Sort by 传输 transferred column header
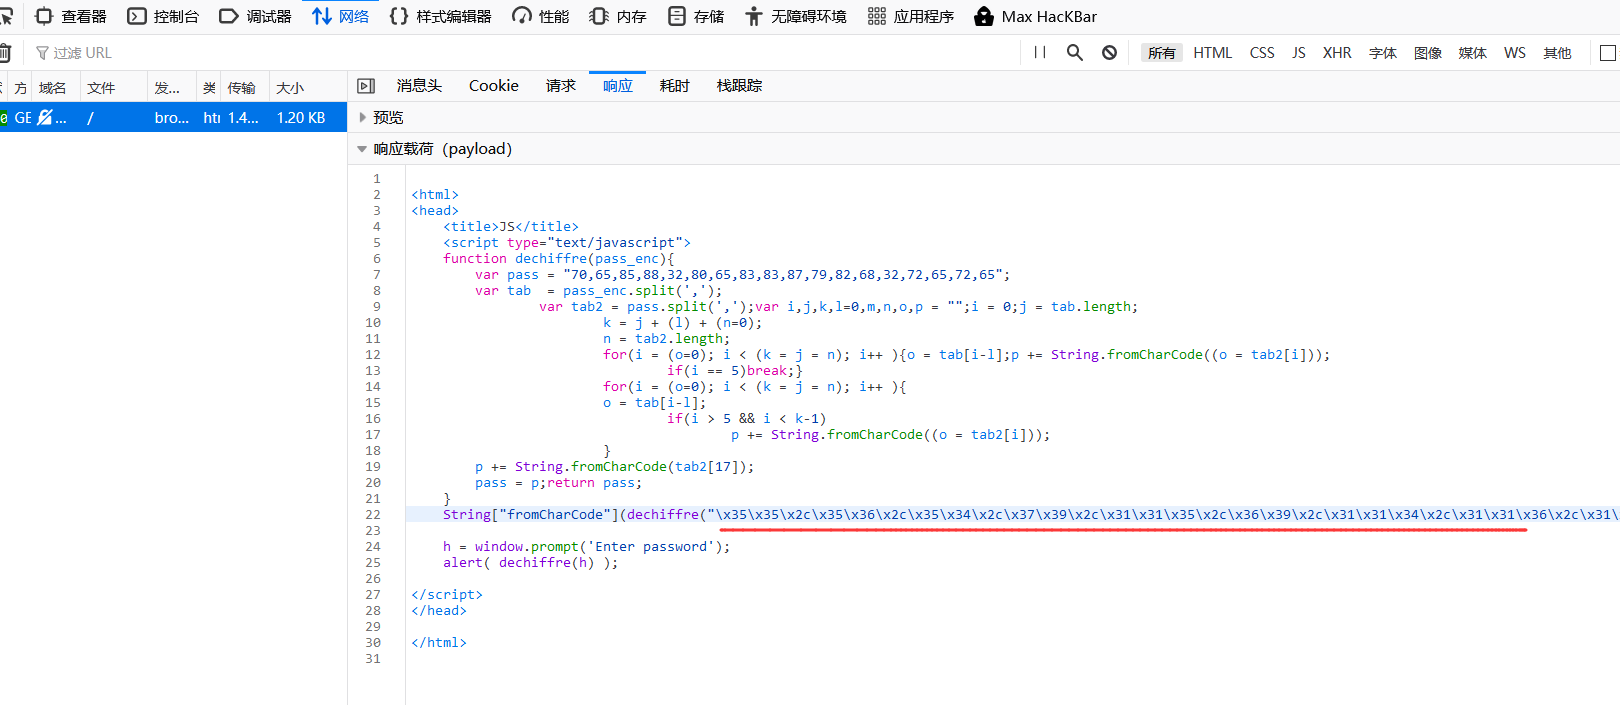The width and height of the screenshot is (1620, 705). tap(245, 88)
